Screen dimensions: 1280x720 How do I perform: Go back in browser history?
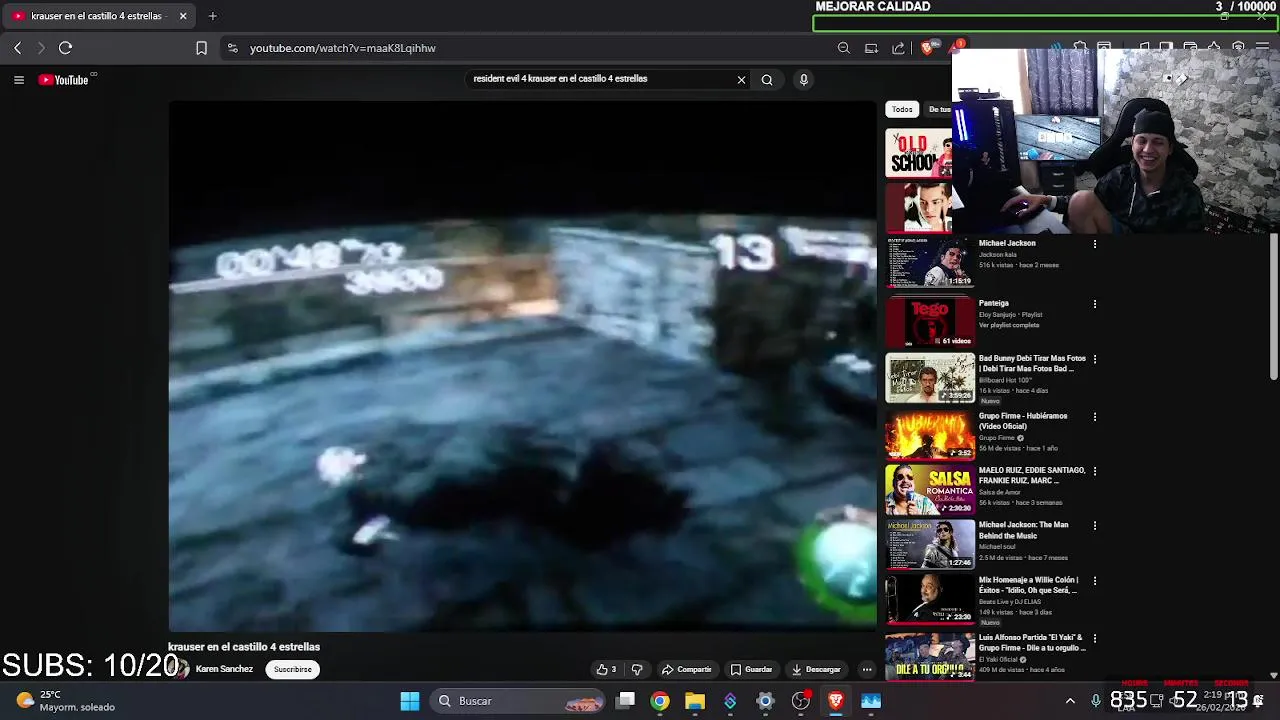(x=18, y=48)
